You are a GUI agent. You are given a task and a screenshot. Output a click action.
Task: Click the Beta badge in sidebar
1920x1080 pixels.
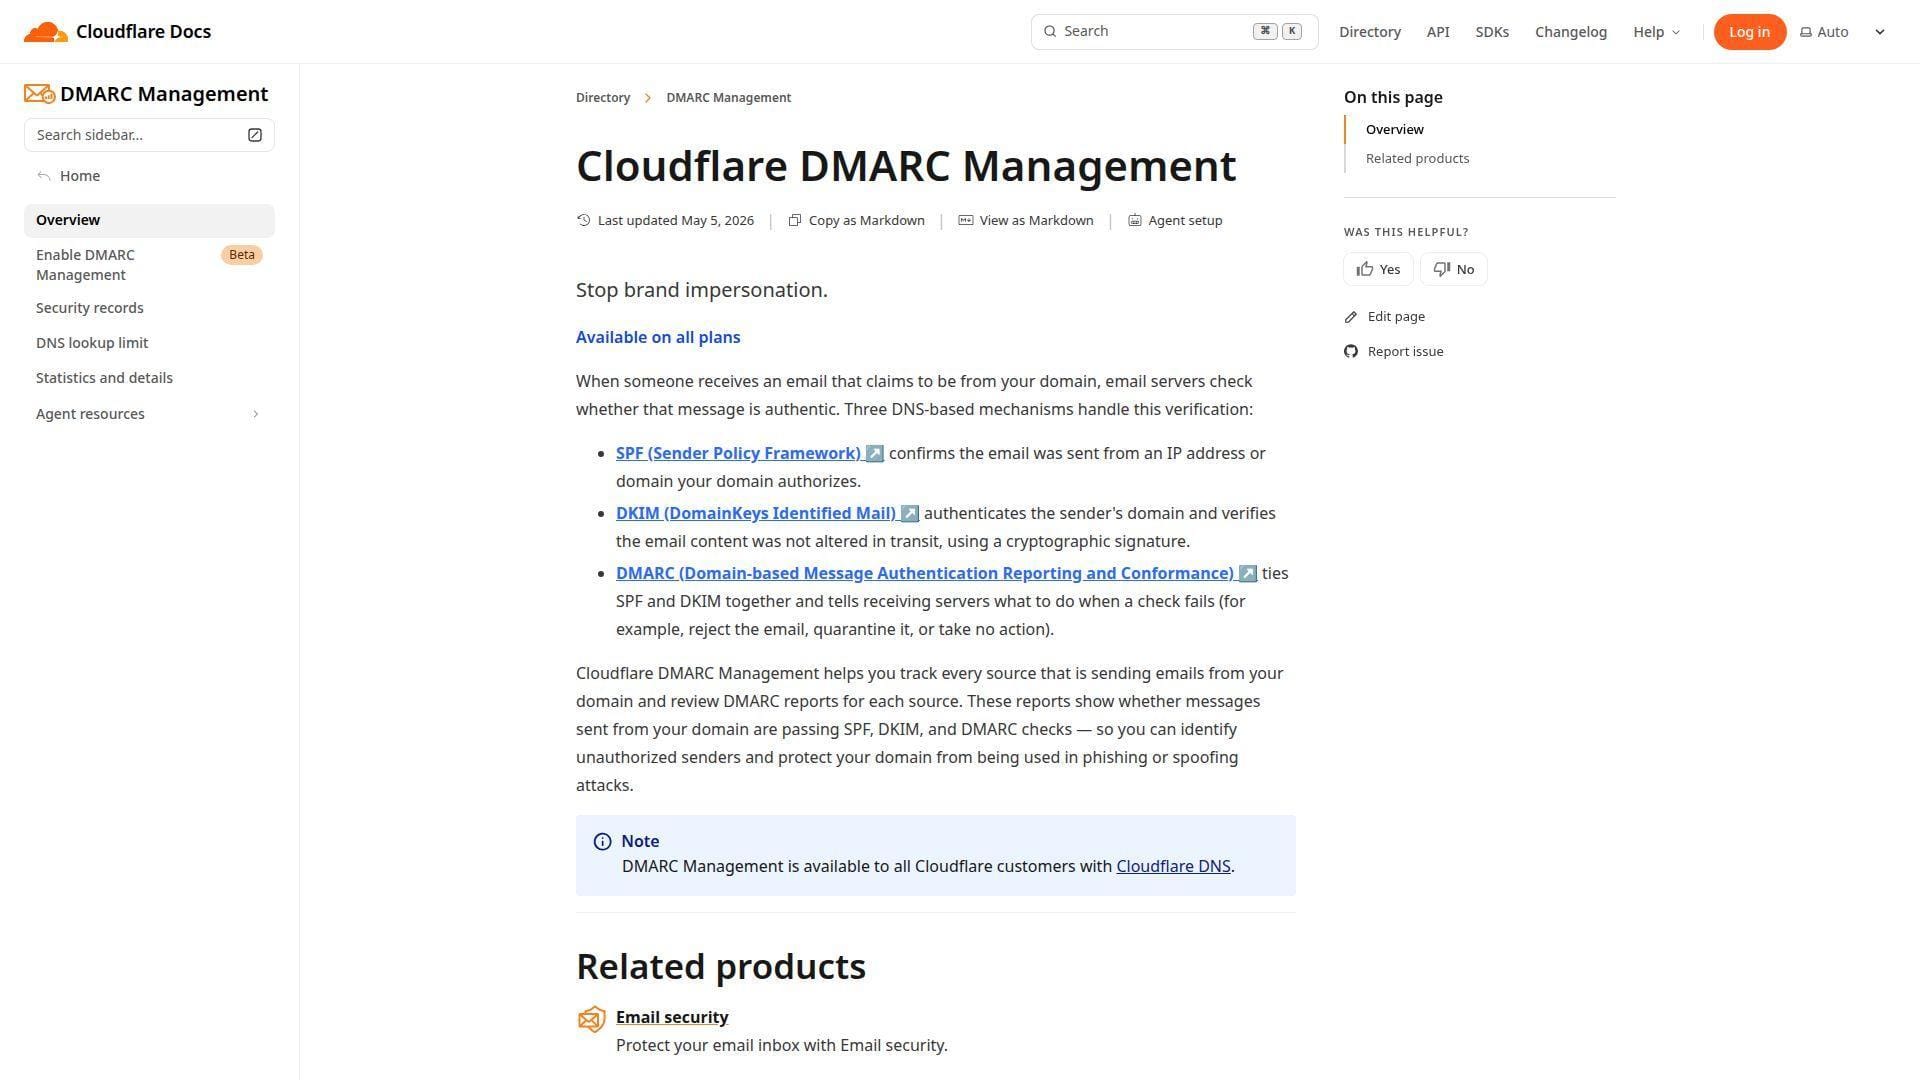coord(242,255)
